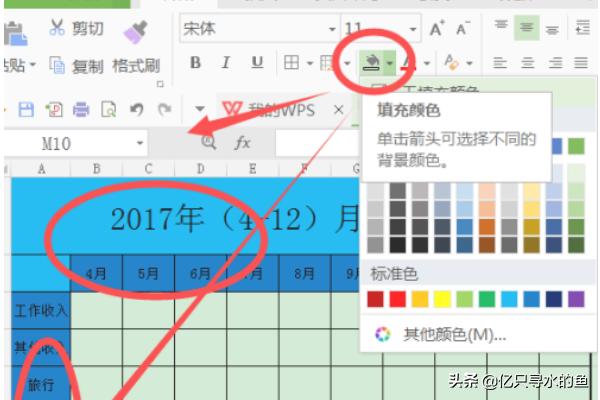Click the fill color paint bucket icon
600x400 pixels.
pyautogui.click(x=371, y=64)
